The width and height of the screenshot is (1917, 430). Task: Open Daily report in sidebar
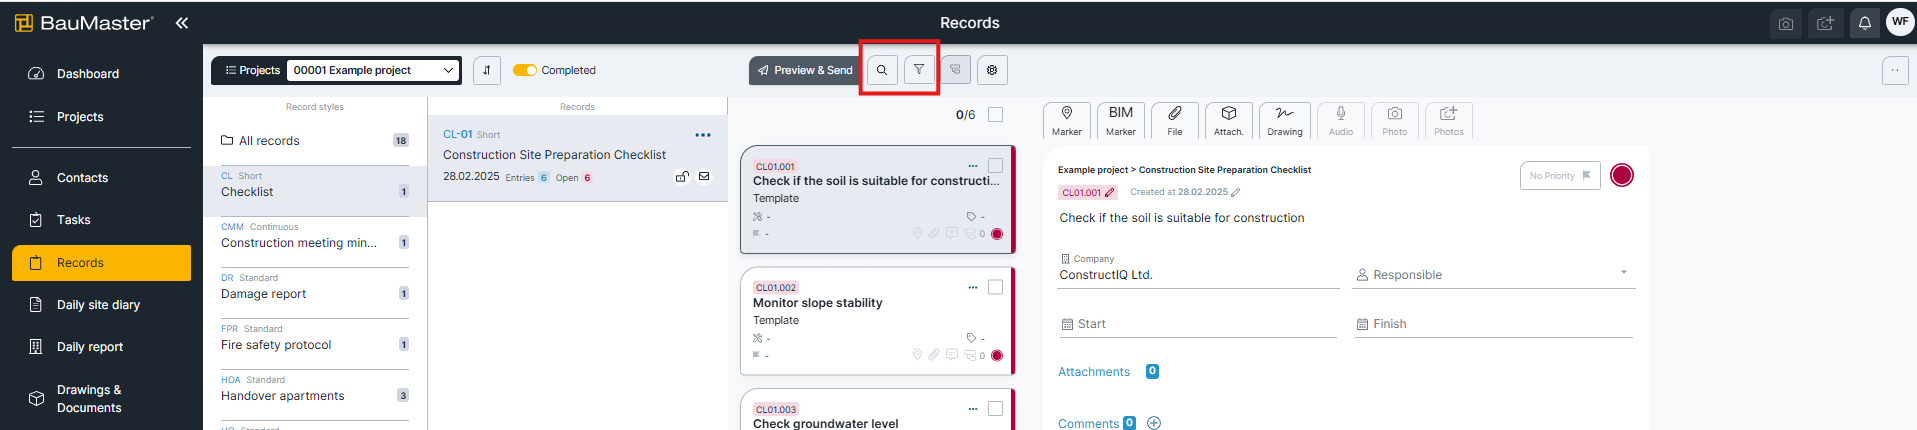point(101,347)
